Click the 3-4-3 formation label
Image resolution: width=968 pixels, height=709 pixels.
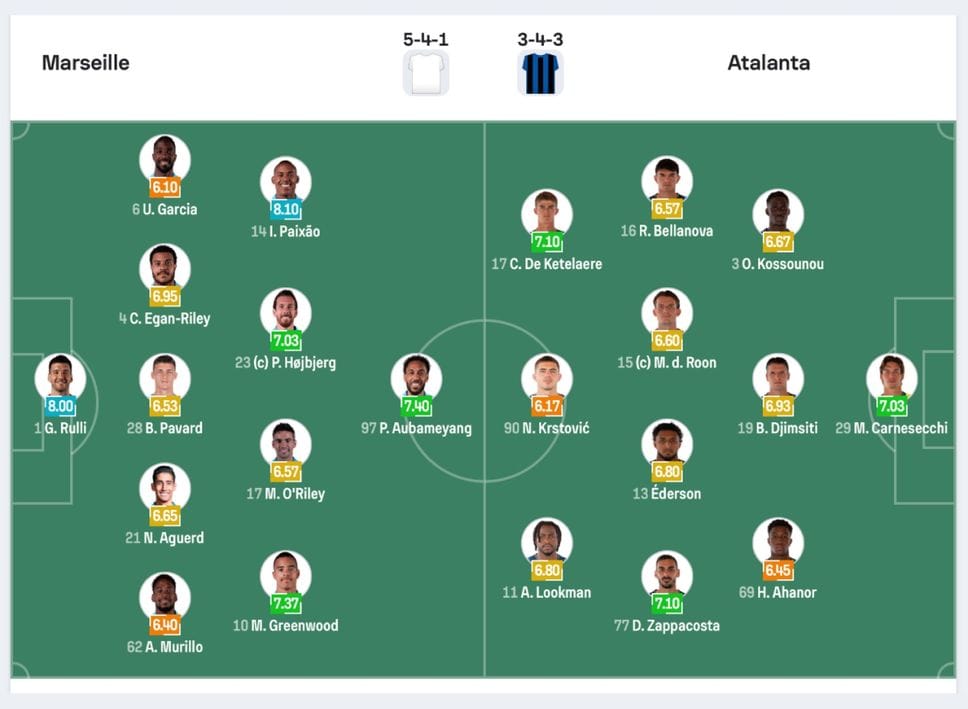[x=540, y=40]
